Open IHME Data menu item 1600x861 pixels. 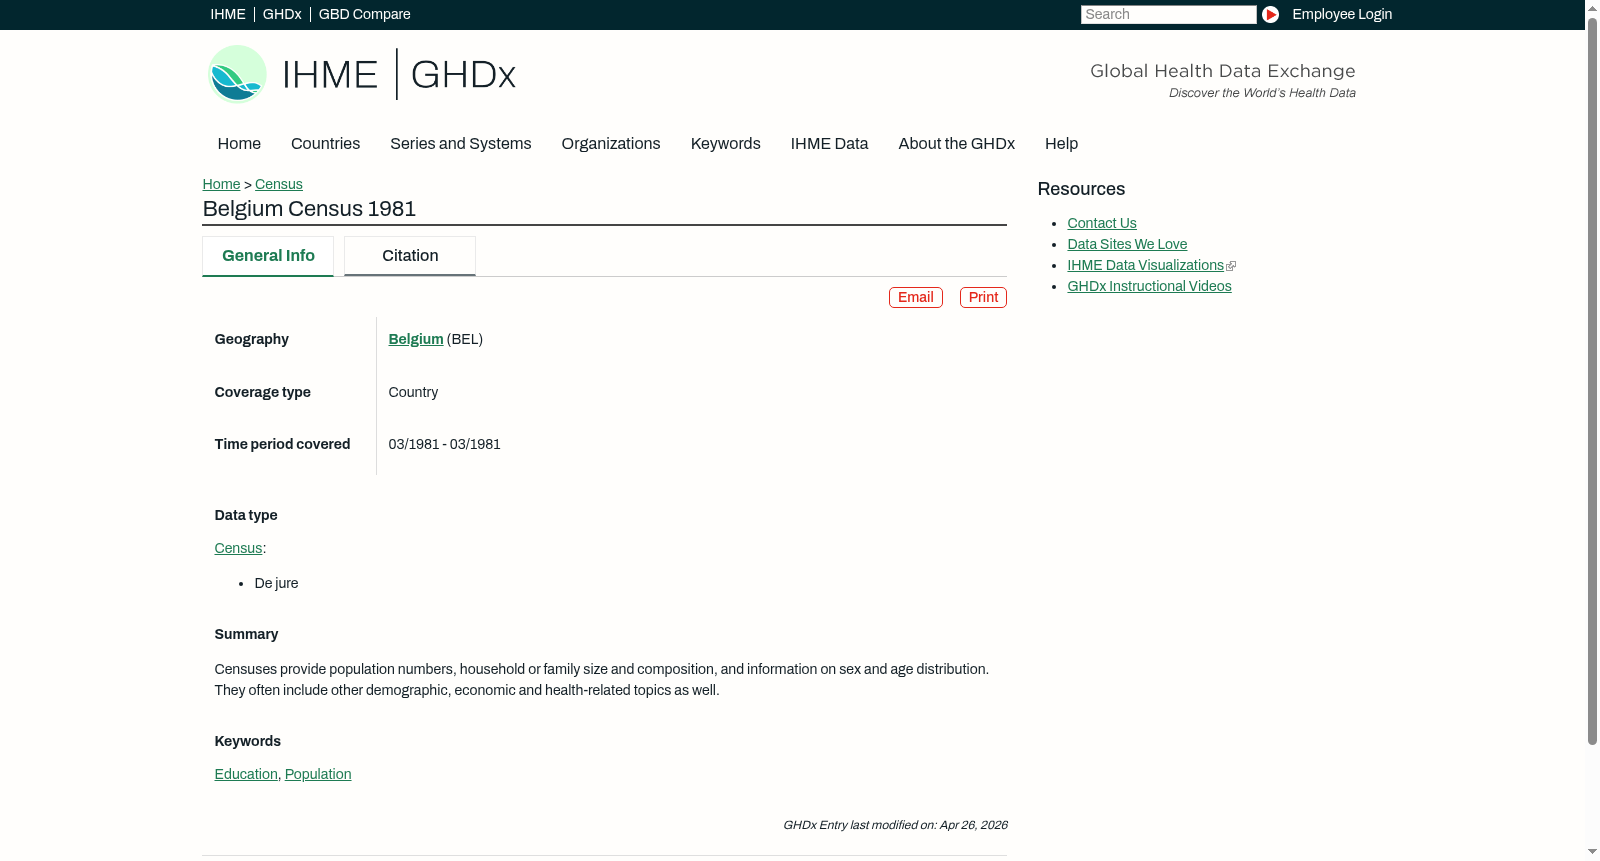tap(830, 144)
